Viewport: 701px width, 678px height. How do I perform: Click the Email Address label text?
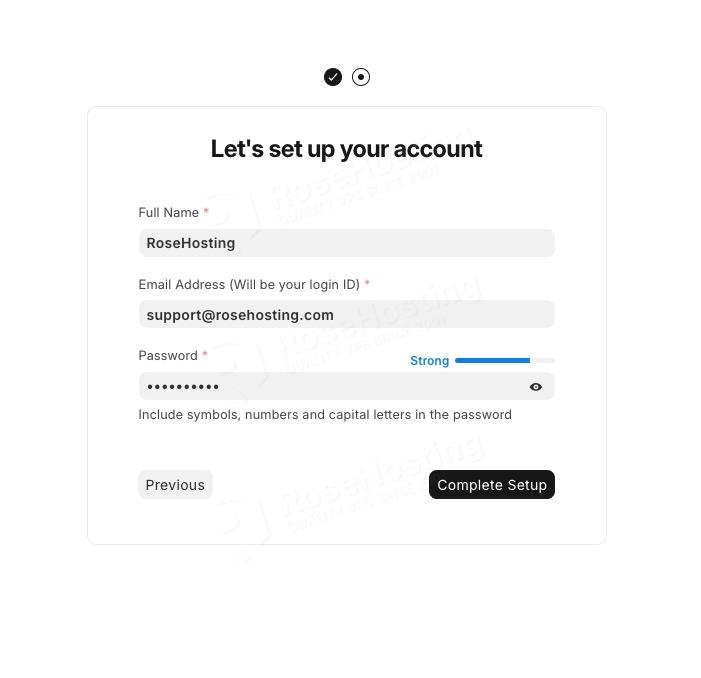[x=182, y=284]
